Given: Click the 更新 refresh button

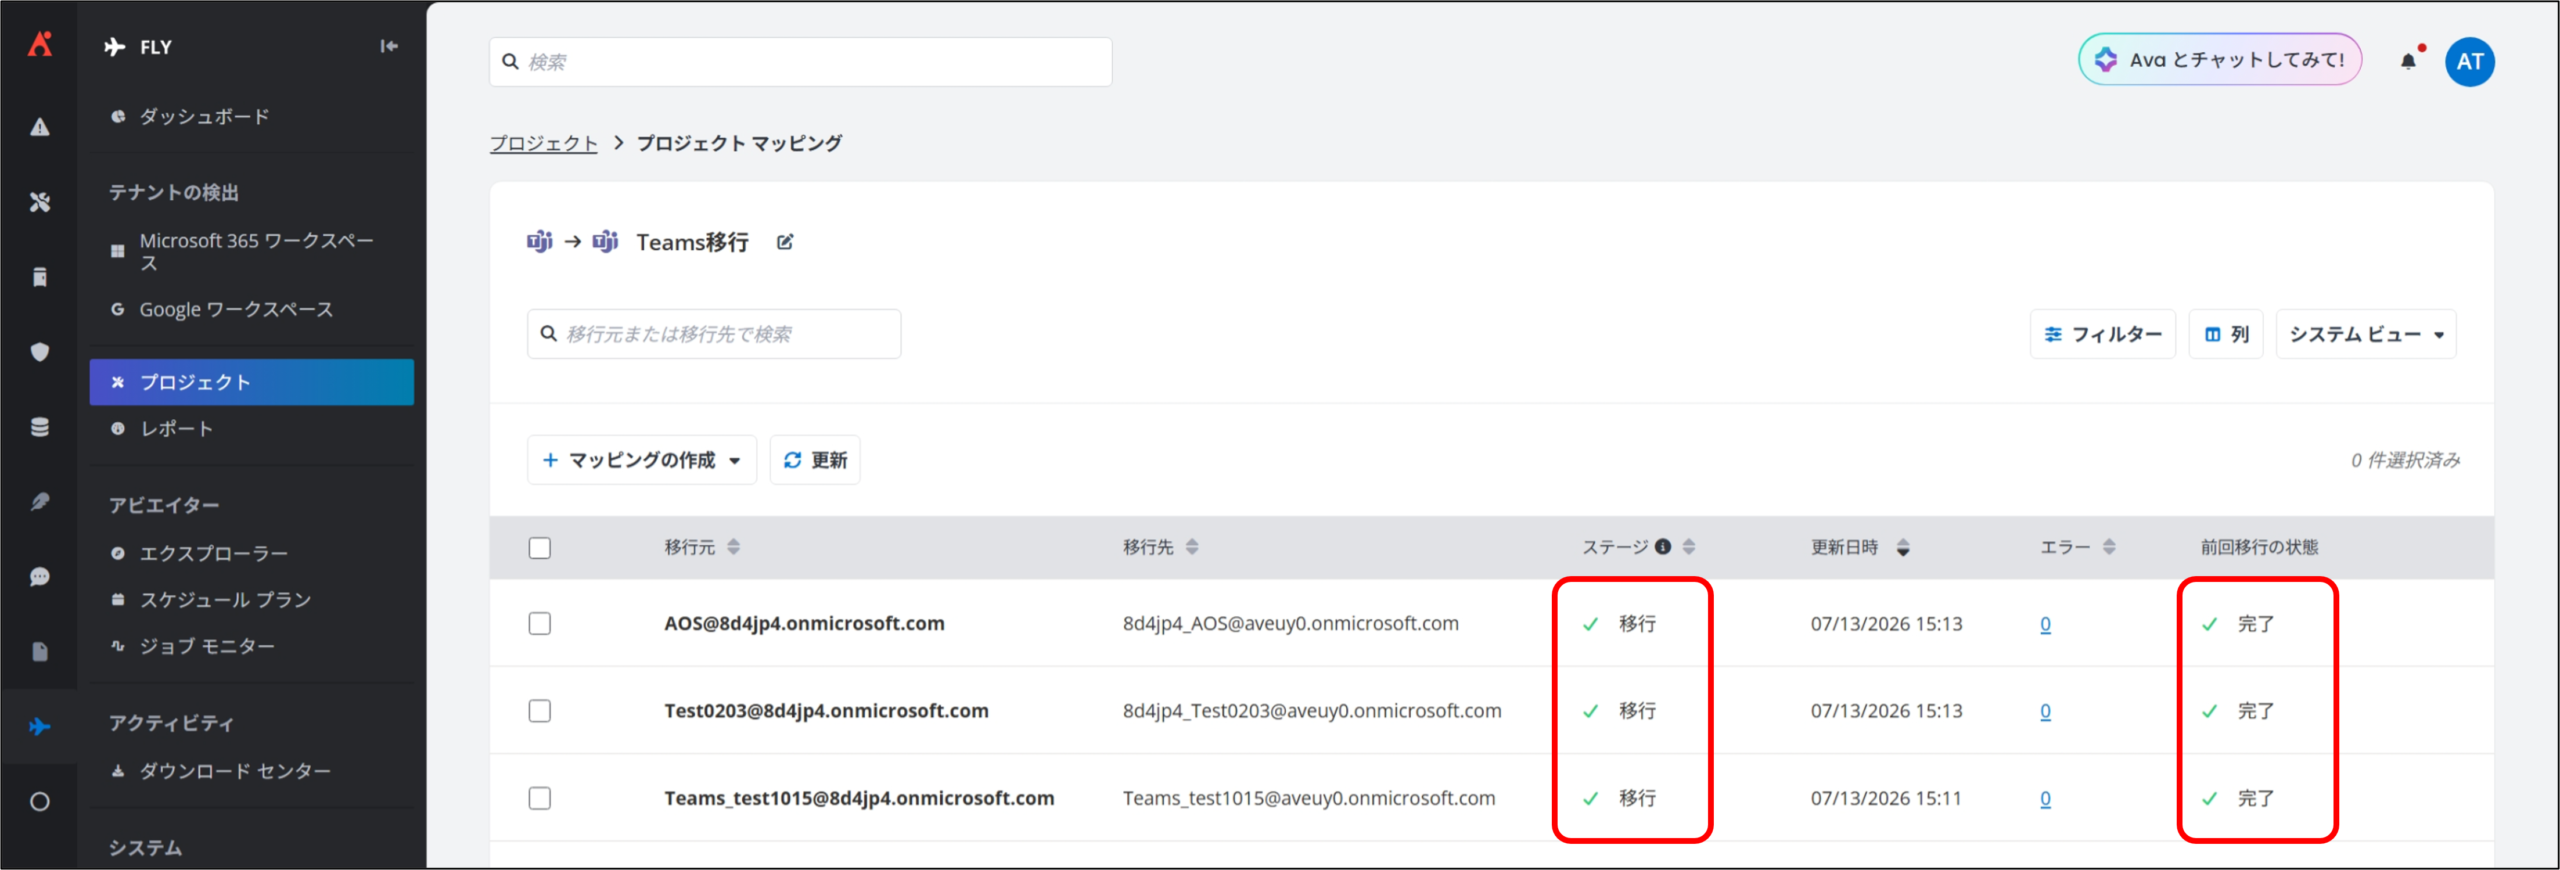Looking at the screenshot, I should pos(815,460).
